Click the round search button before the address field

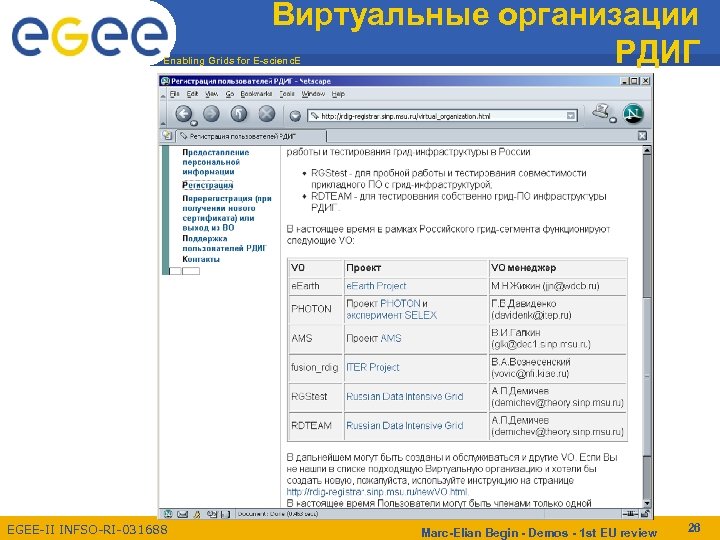(295, 116)
